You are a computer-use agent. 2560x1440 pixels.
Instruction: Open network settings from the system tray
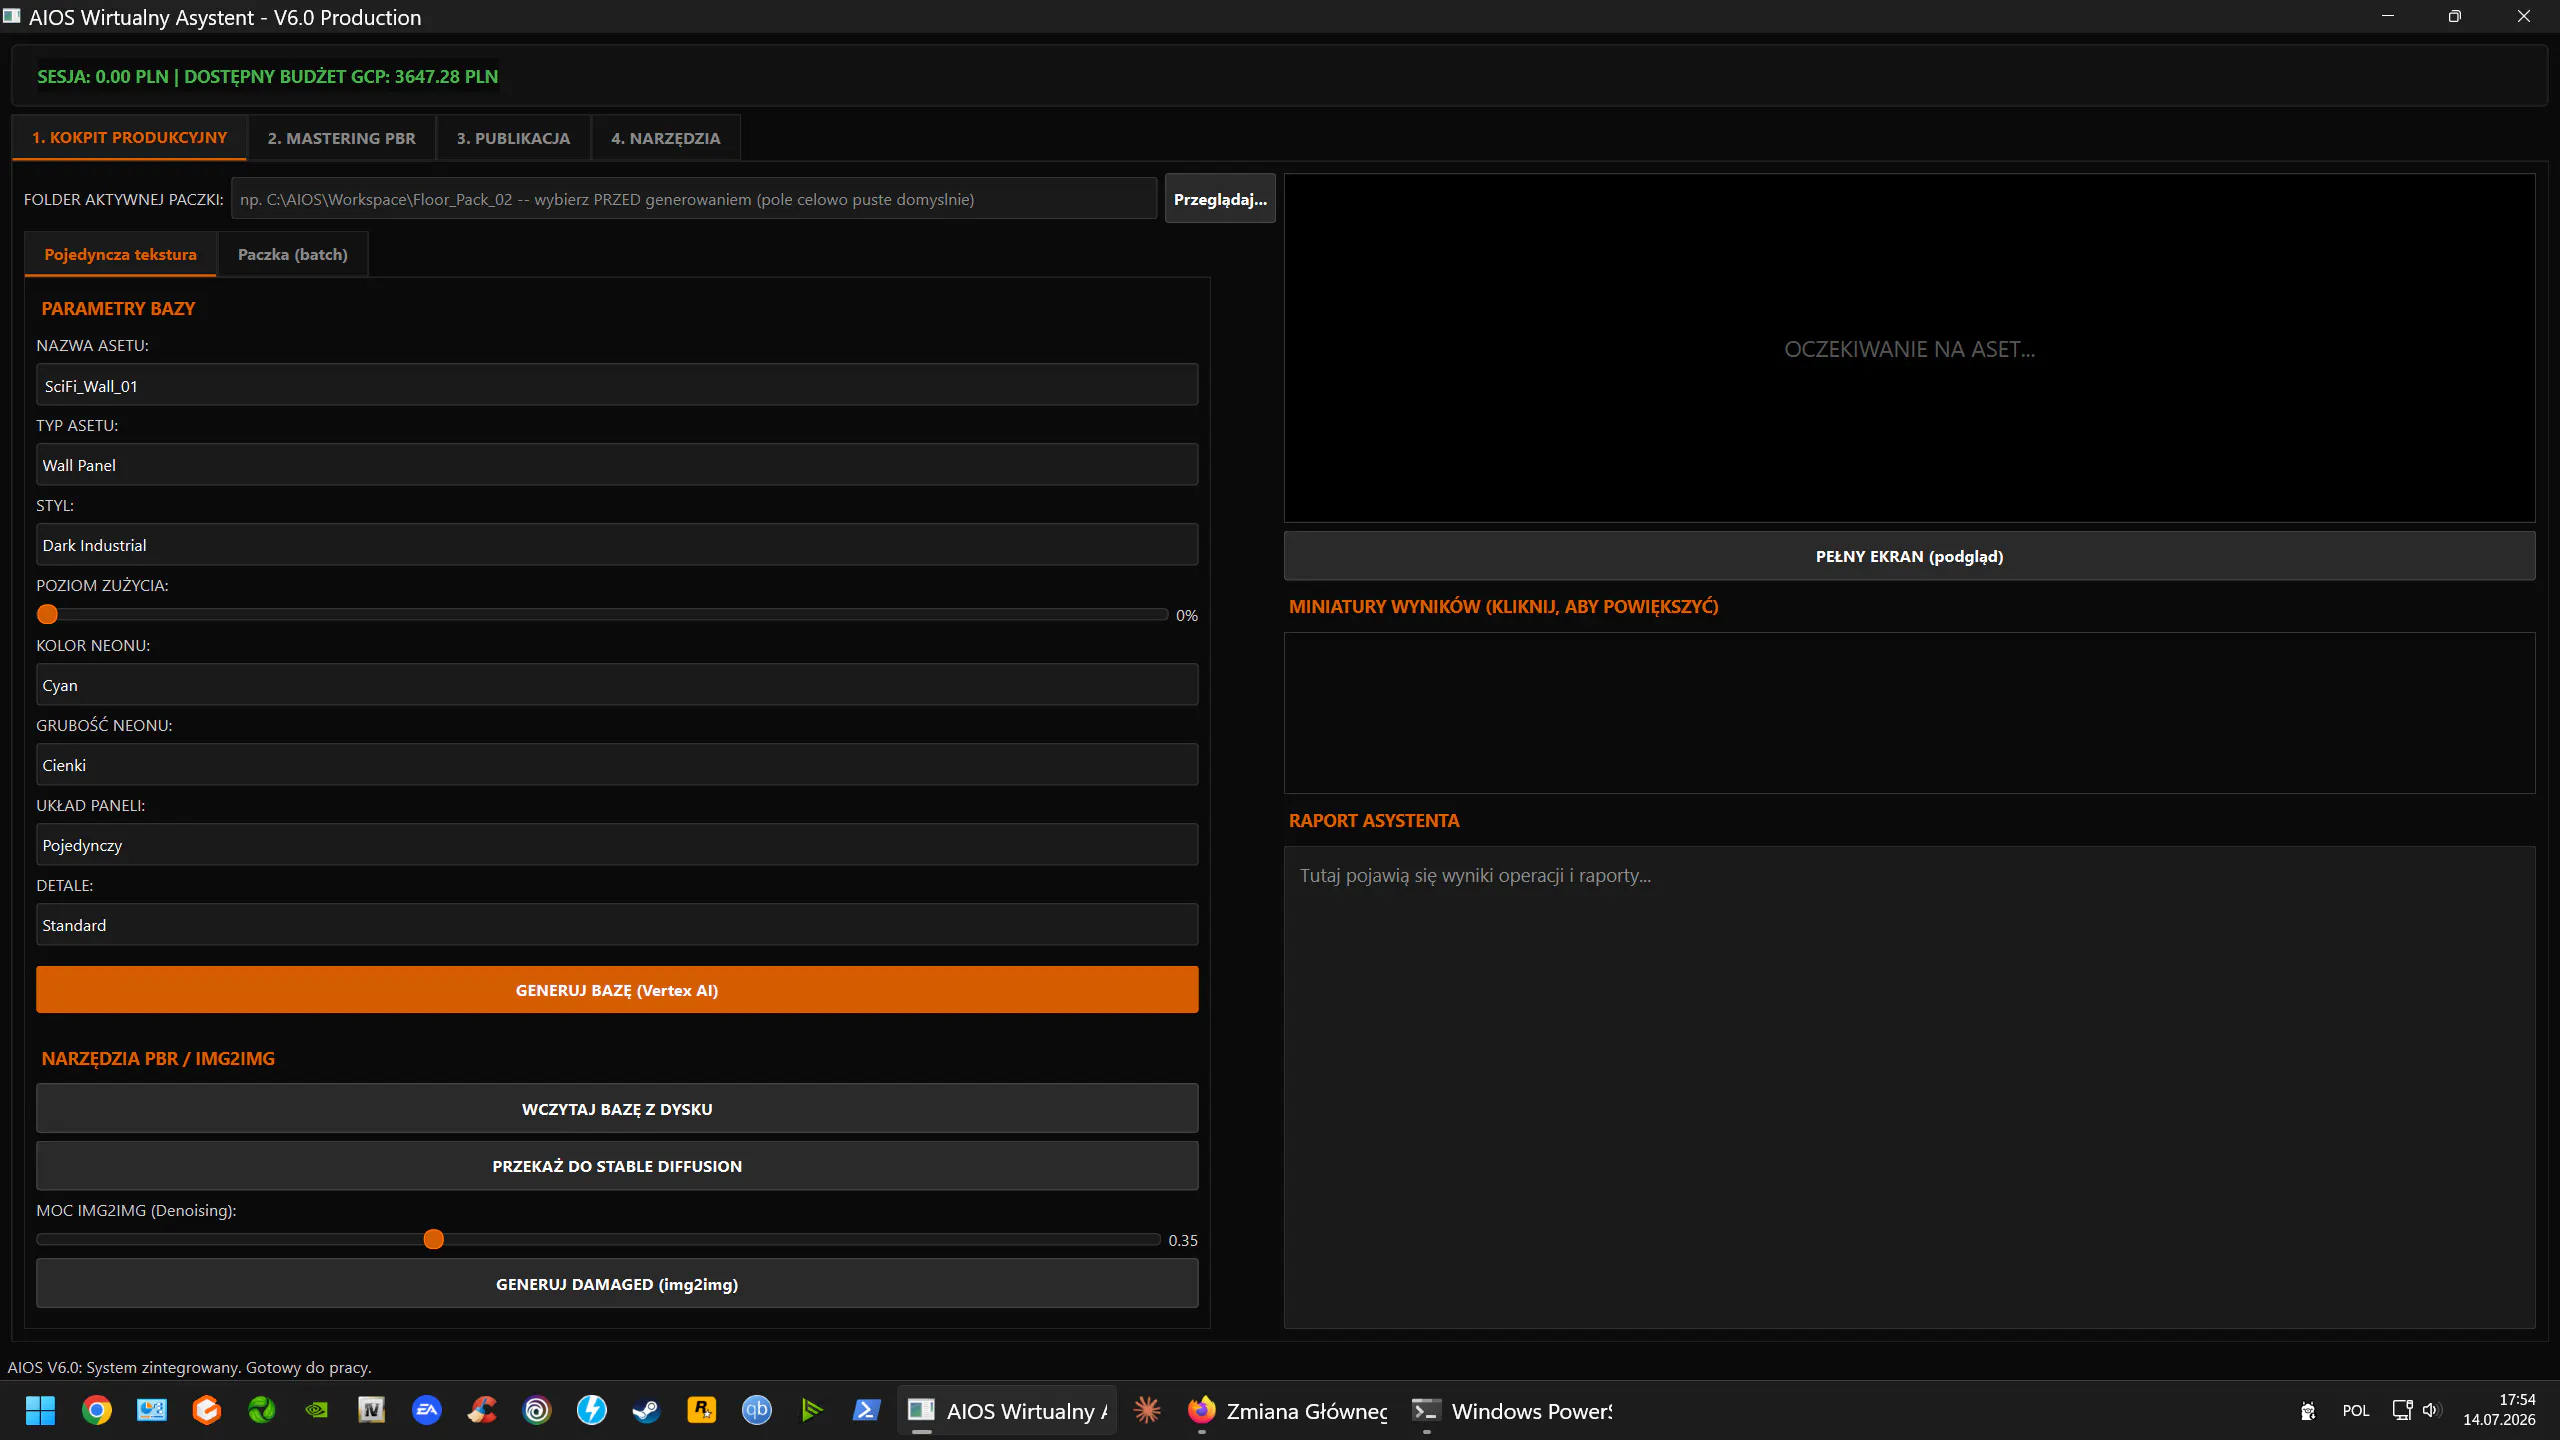pyautogui.click(x=2402, y=1411)
